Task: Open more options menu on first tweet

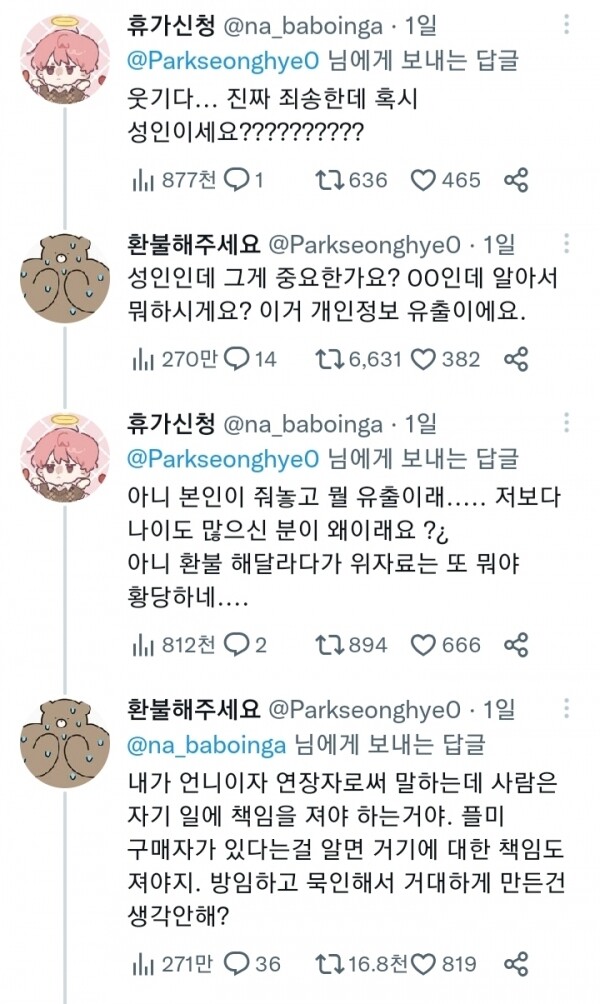Action: click(x=567, y=23)
